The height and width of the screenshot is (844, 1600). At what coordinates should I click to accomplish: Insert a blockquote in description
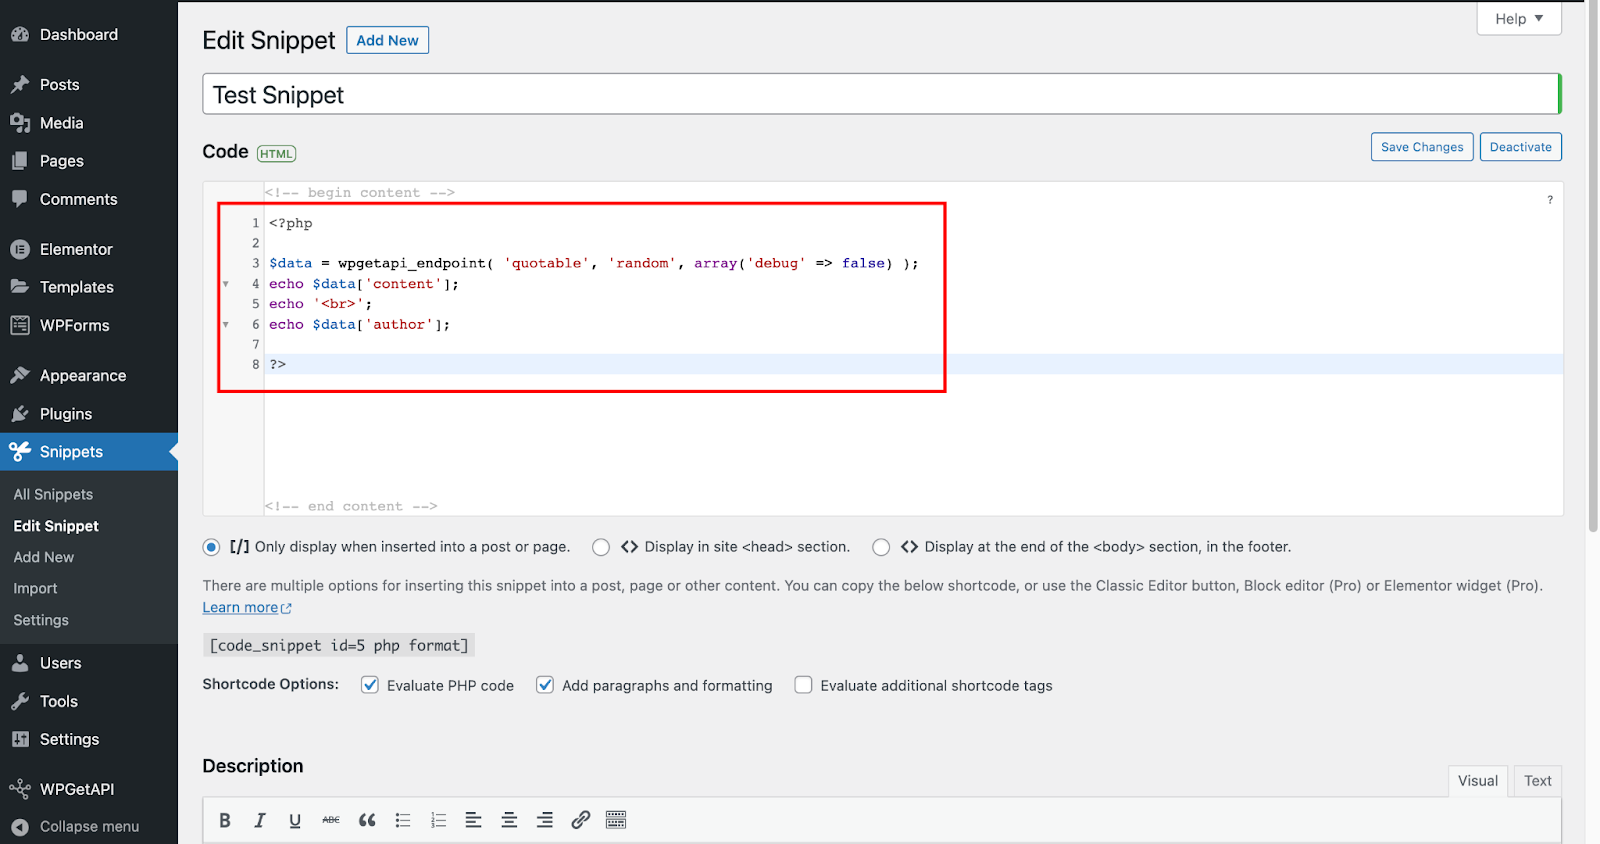tap(367, 820)
